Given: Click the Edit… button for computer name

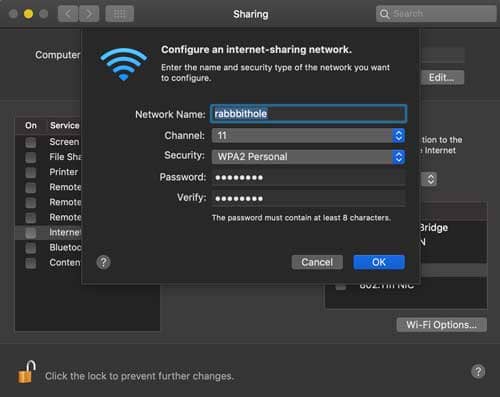Looking at the screenshot, I should [442, 78].
